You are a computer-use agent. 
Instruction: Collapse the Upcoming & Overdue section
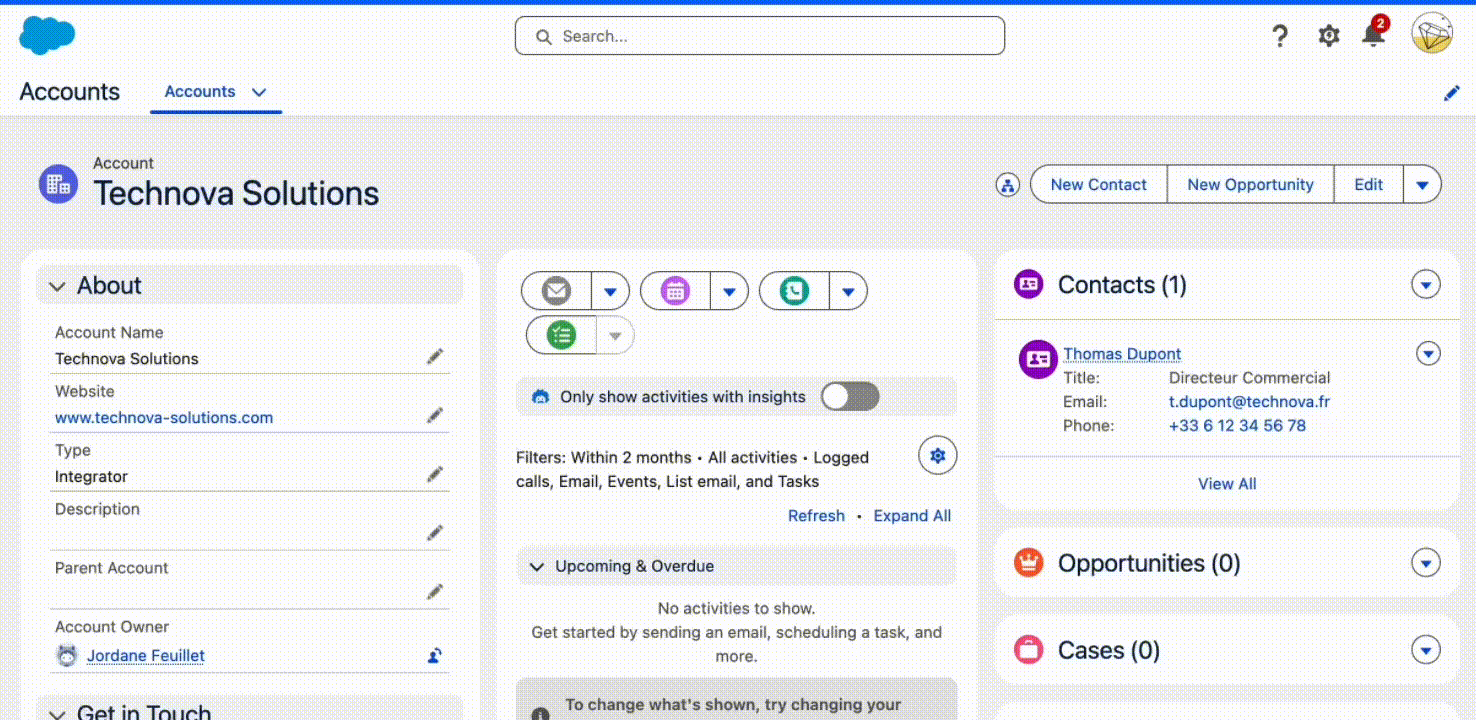pos(537,567)
